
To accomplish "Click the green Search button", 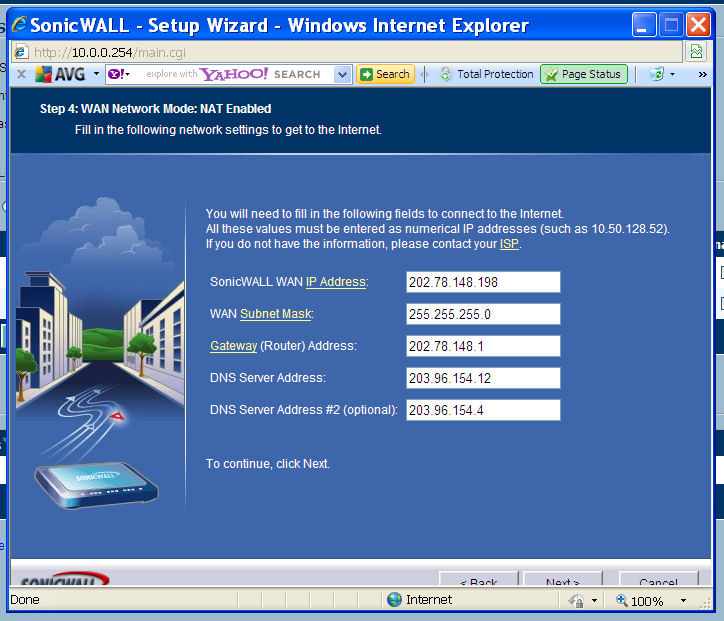I will point(385,74).
